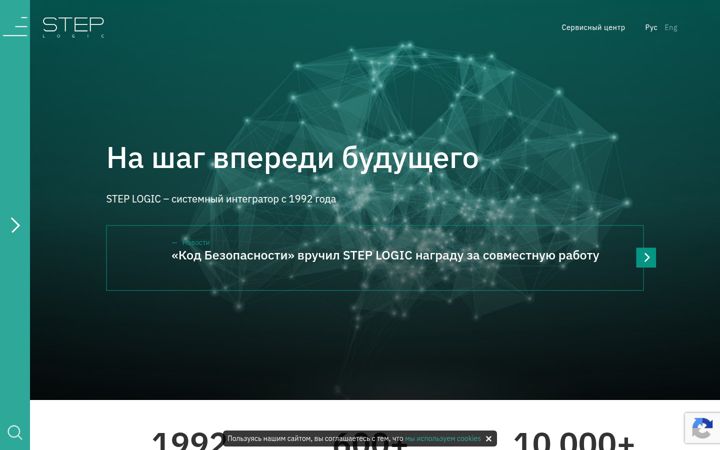Switch language to Eng
The width and height of the screenshot is (720, 450).
click(x=670, y=28)
